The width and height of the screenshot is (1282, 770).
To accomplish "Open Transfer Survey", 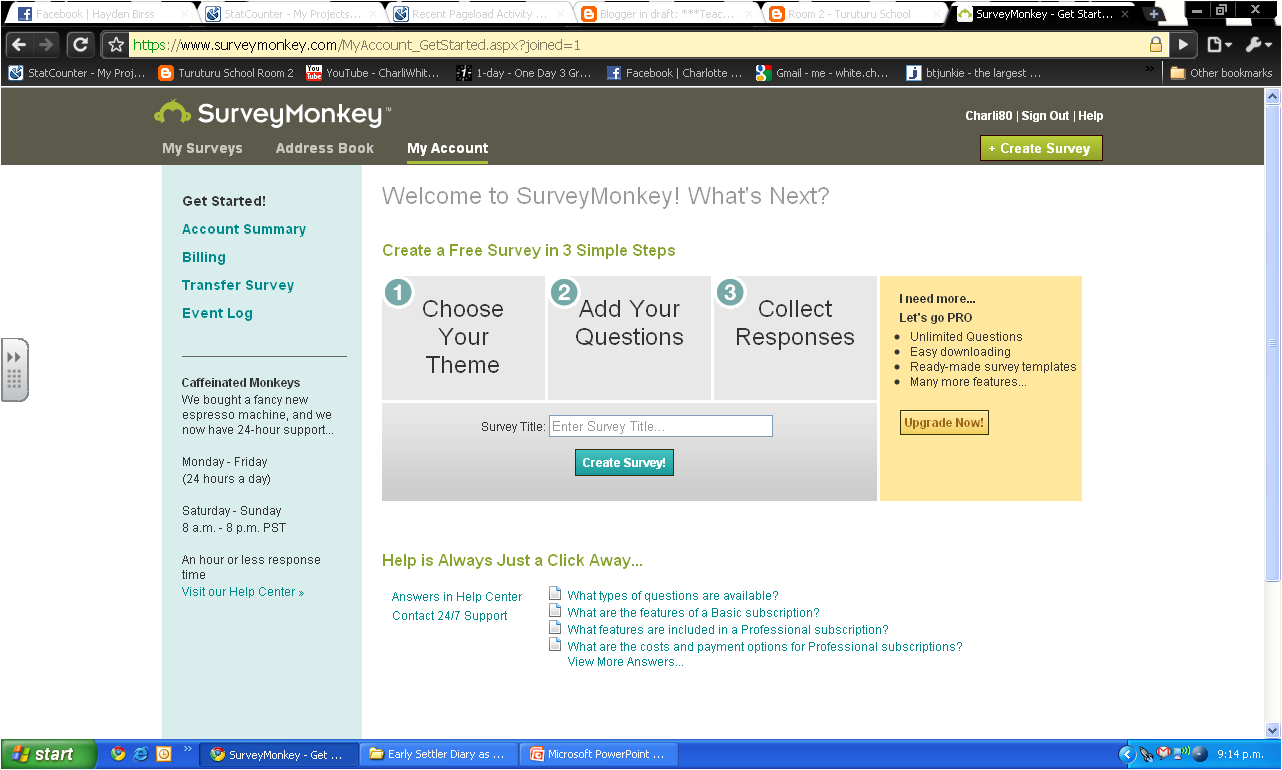I will 238,285.
